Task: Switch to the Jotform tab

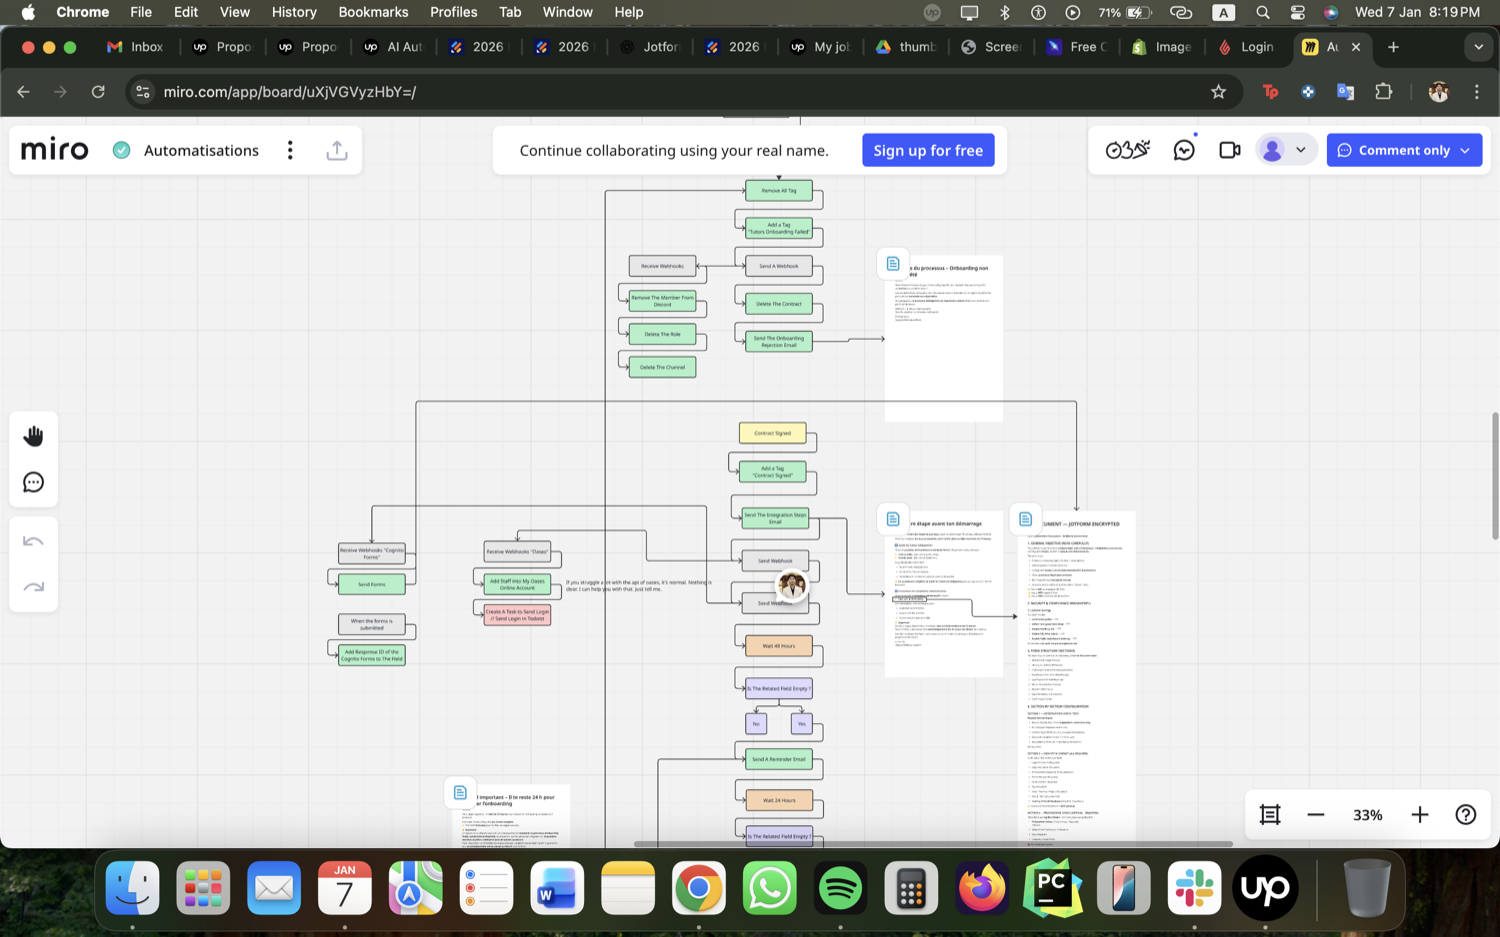Action: click(x=650, y=47)
